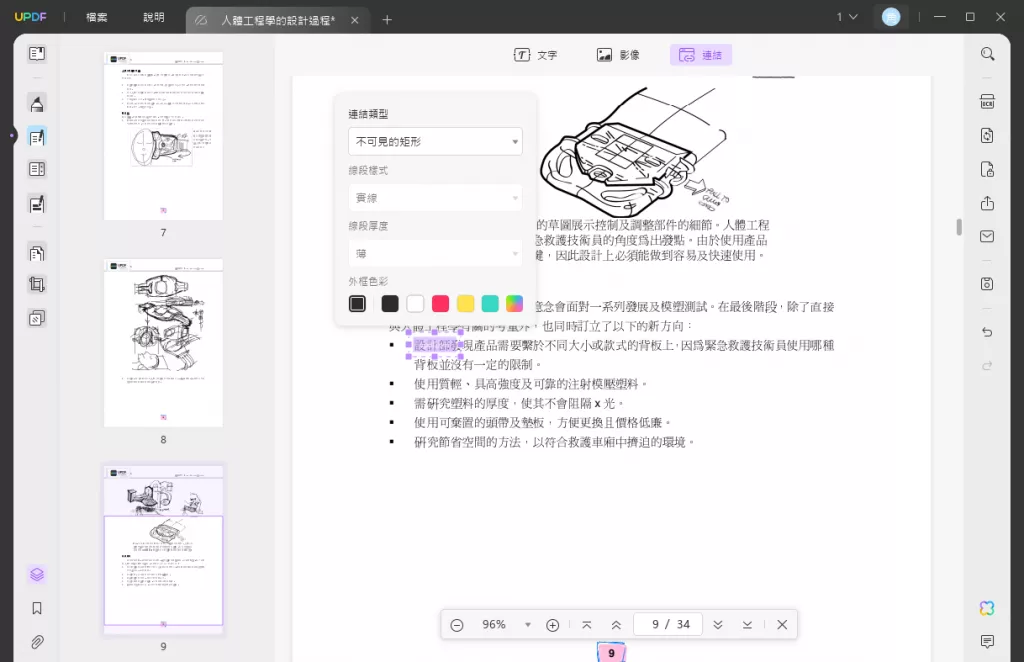Zoom out with the minus button
The image size is (1024, 662).
(457, 625)
